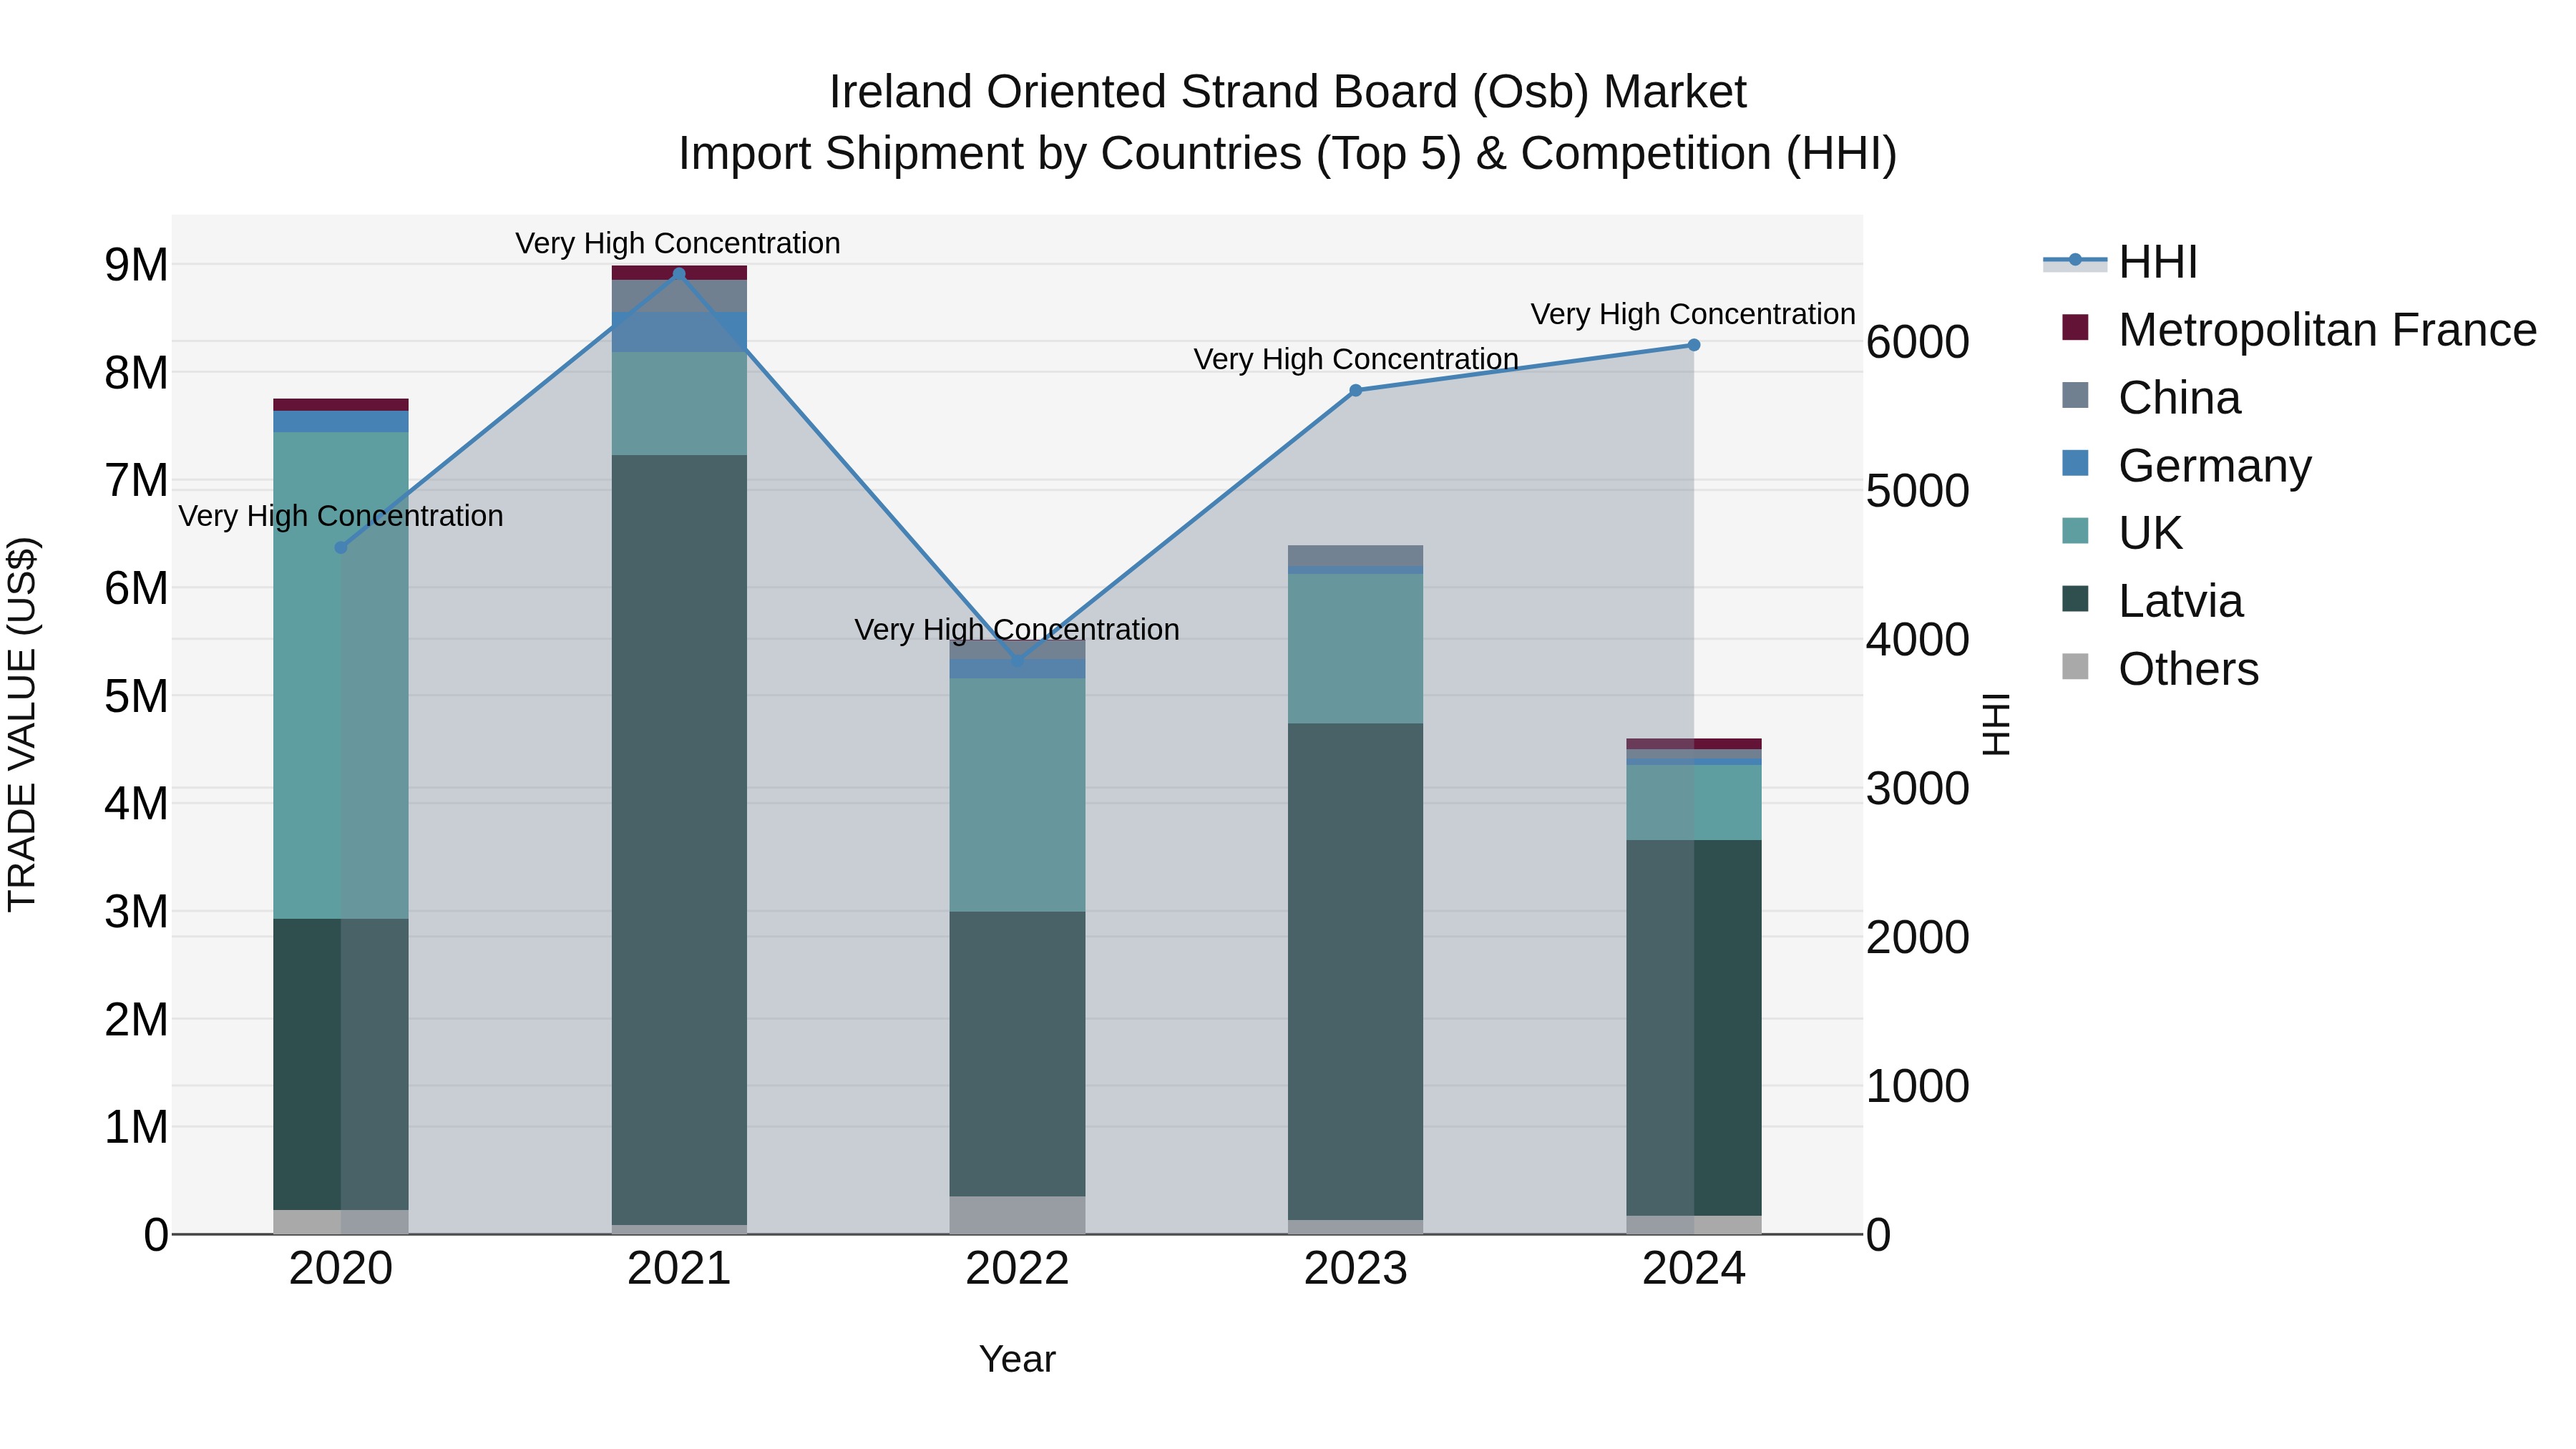Select the 2022 HHI data point
The height and width of the screenshot is (1449, 2576).
click(1017, 661)
